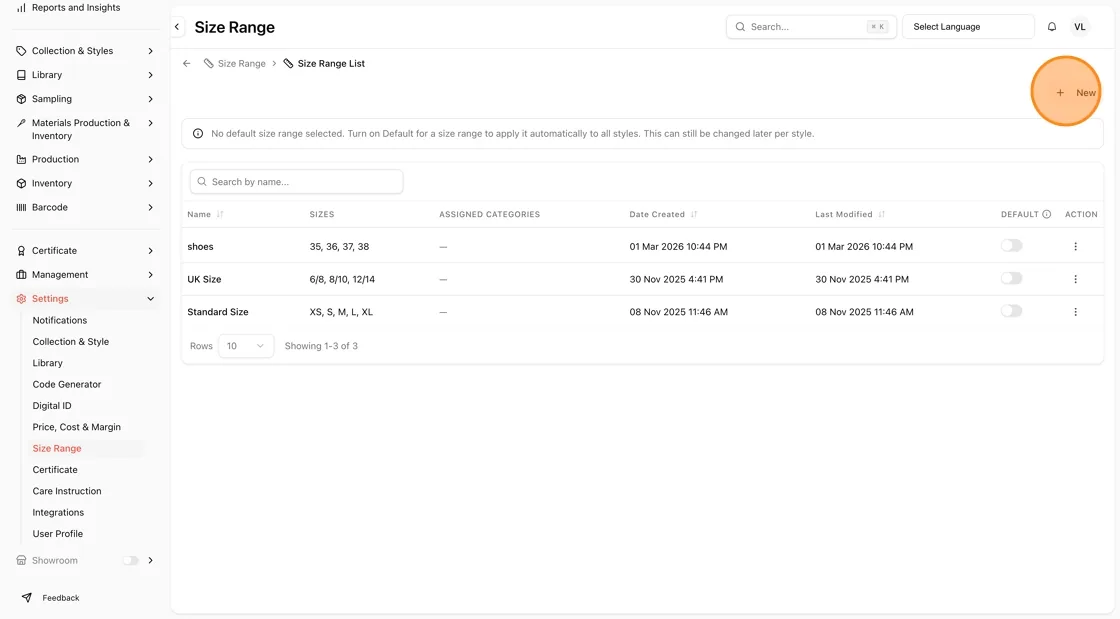
Task: Expand the Management menu chevron
Action: 151,275
